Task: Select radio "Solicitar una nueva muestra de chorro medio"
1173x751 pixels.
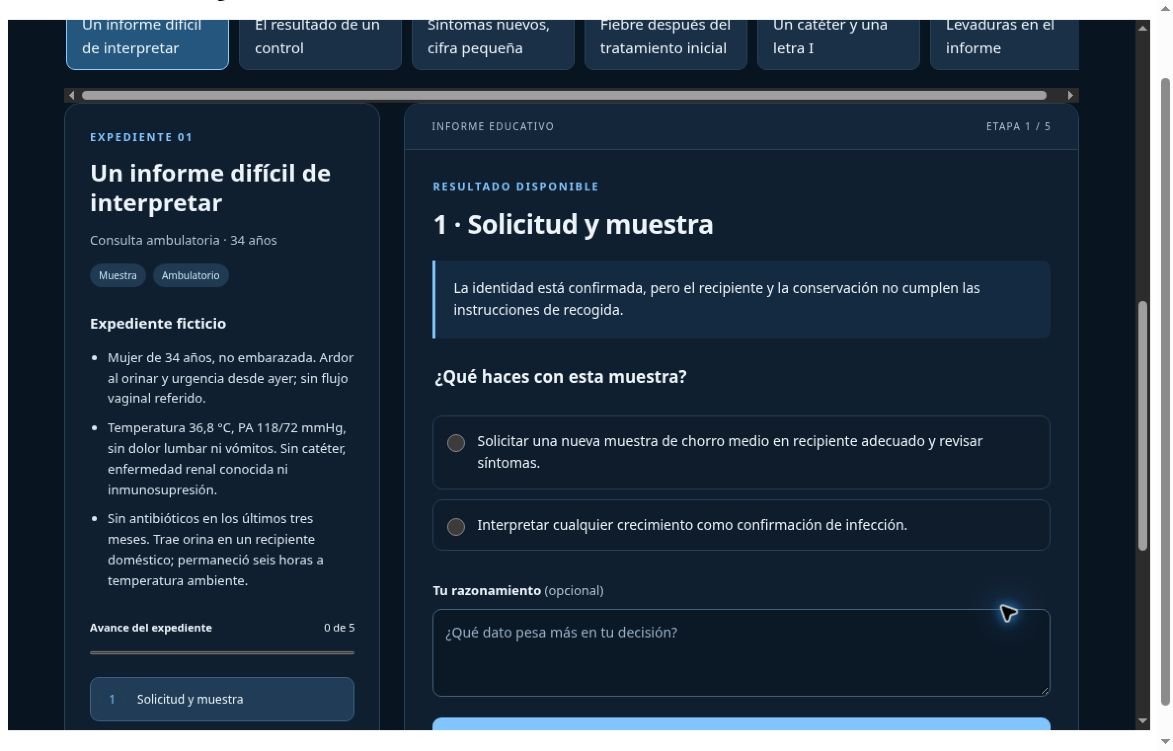Action: tap(456, 443)
